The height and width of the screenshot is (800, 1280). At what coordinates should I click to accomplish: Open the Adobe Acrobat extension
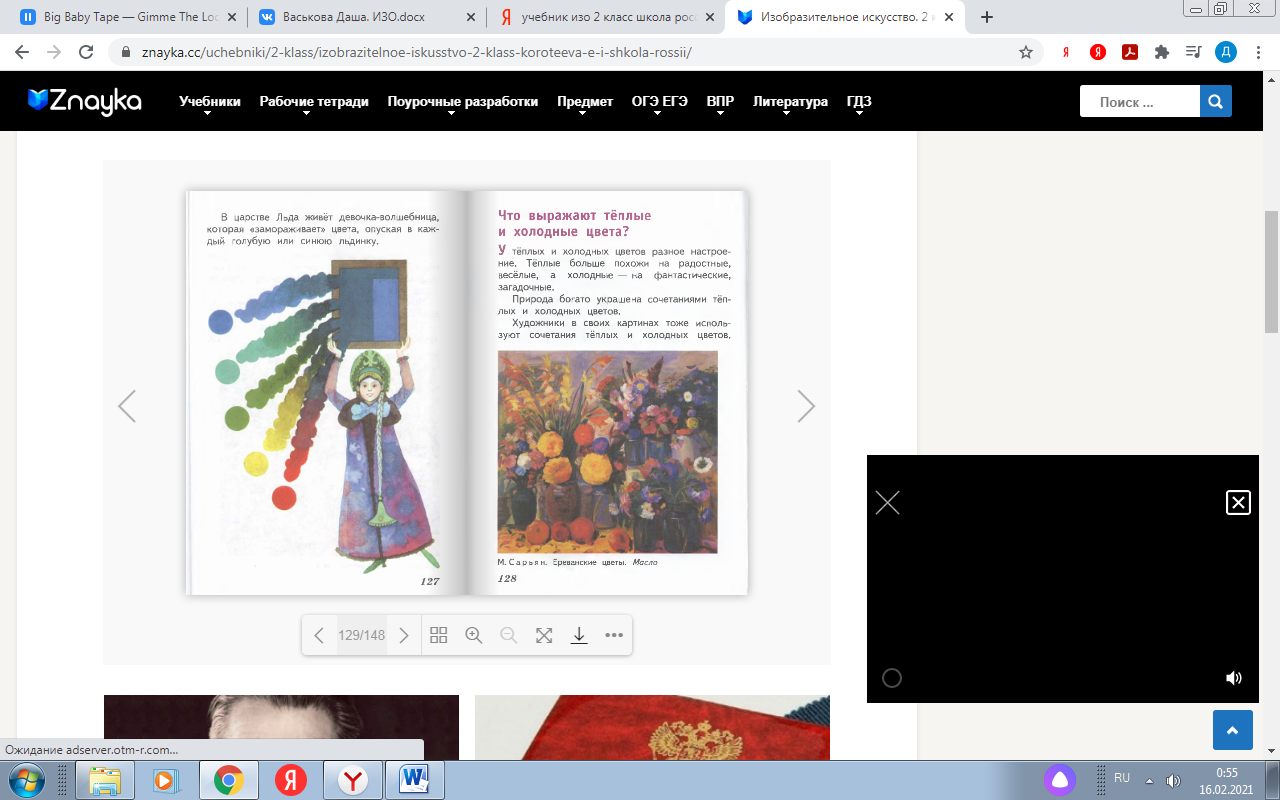[1130, 52]
